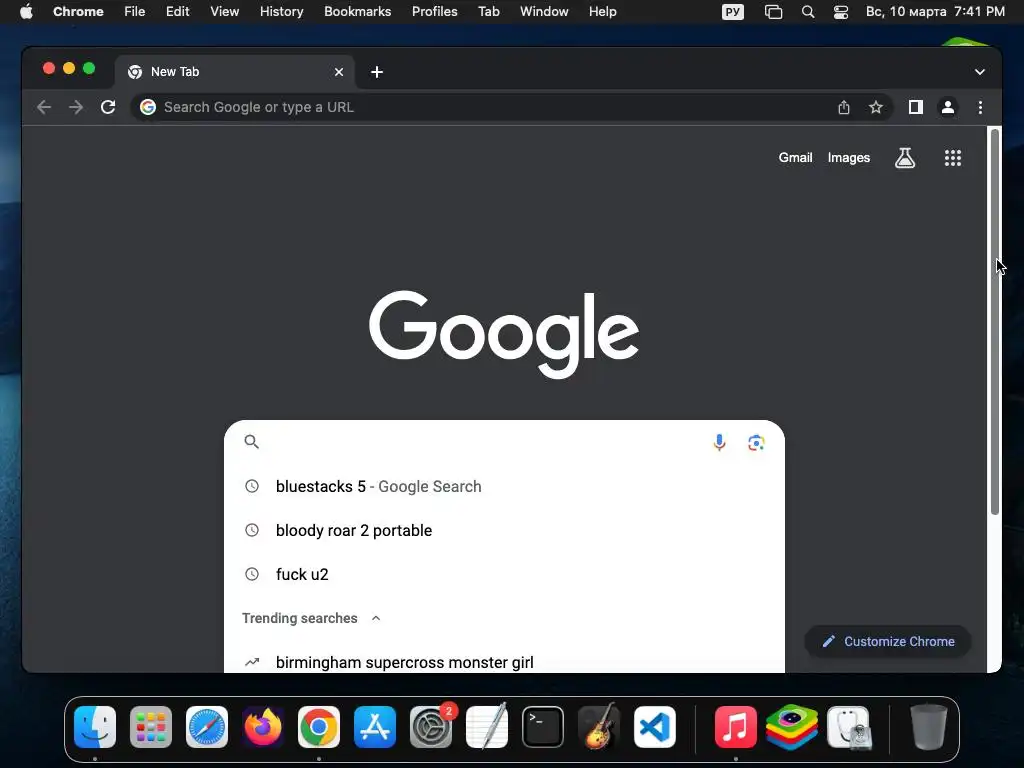Open the Chrome application menu

pyautogui.click(x=78, y=12)
